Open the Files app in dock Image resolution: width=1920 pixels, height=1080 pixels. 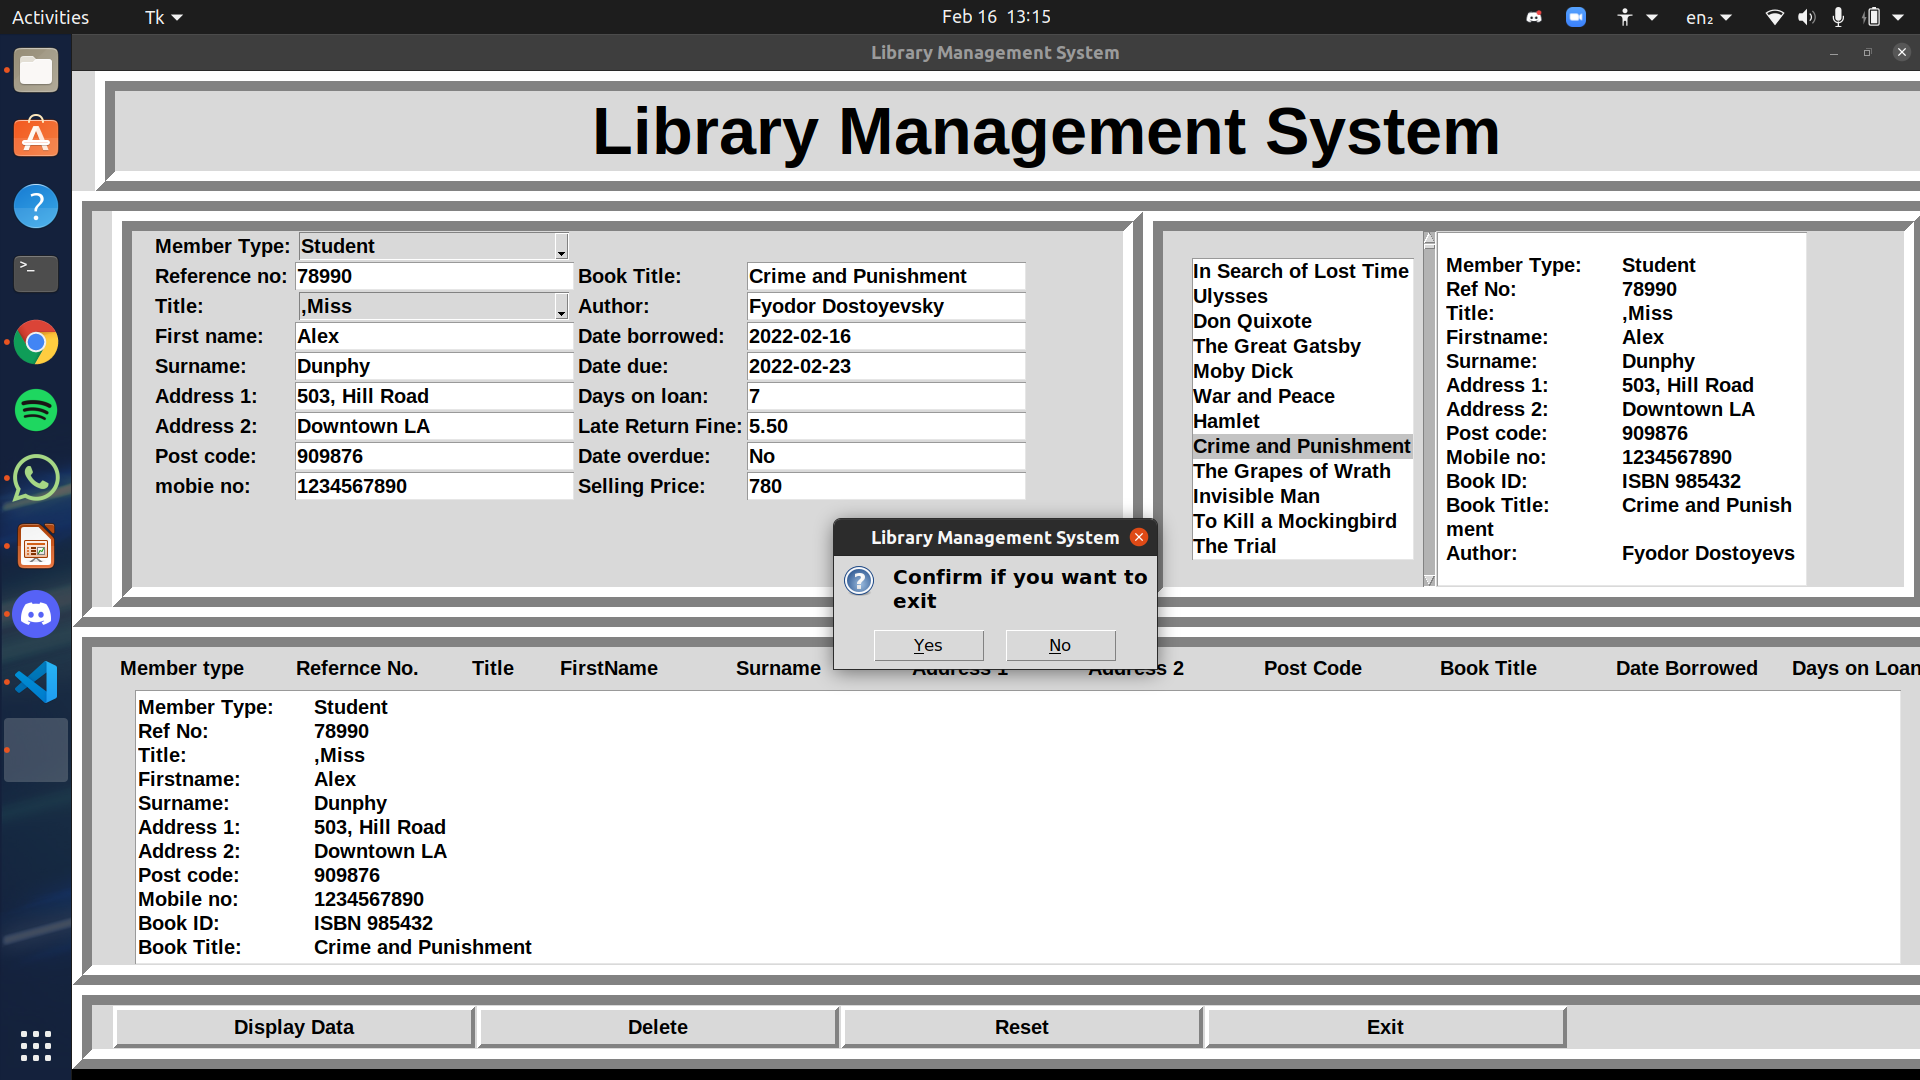pos(36,71)
